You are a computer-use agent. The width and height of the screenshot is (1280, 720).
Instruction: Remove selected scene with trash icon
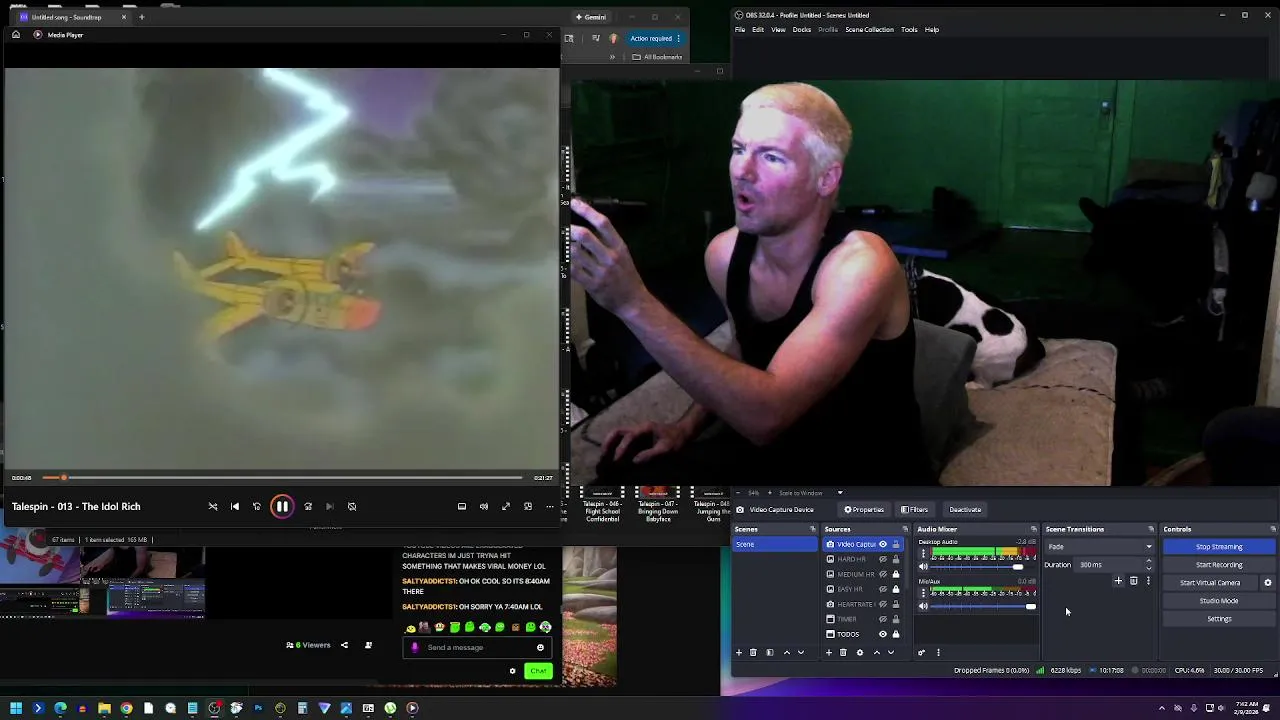coord(753,653)
